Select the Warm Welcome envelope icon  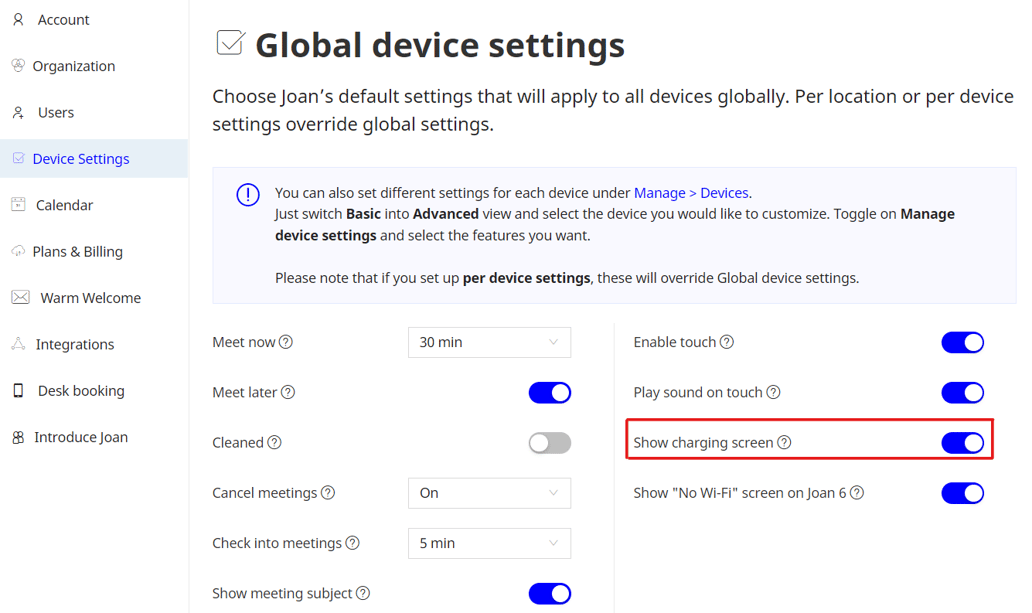click(18, 297)
